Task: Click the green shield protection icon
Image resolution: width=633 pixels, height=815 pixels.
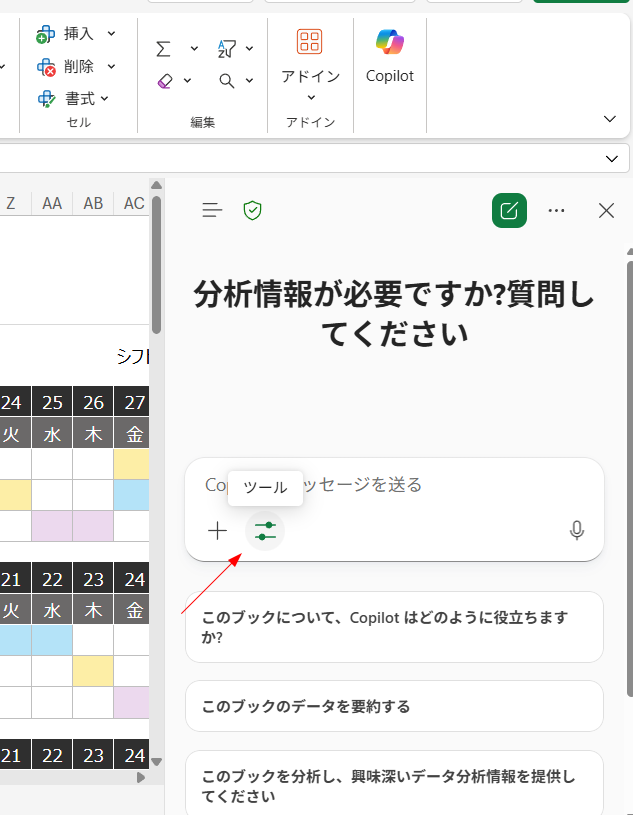Action: (253, 210)
